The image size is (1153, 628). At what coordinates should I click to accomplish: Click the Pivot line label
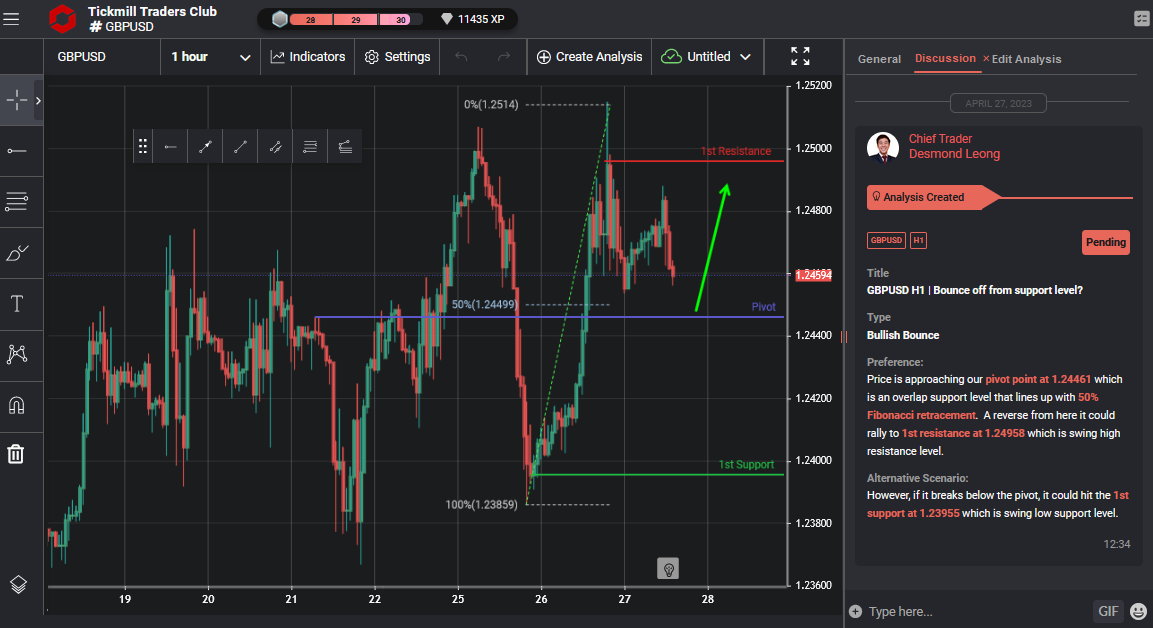click(763, 307)
